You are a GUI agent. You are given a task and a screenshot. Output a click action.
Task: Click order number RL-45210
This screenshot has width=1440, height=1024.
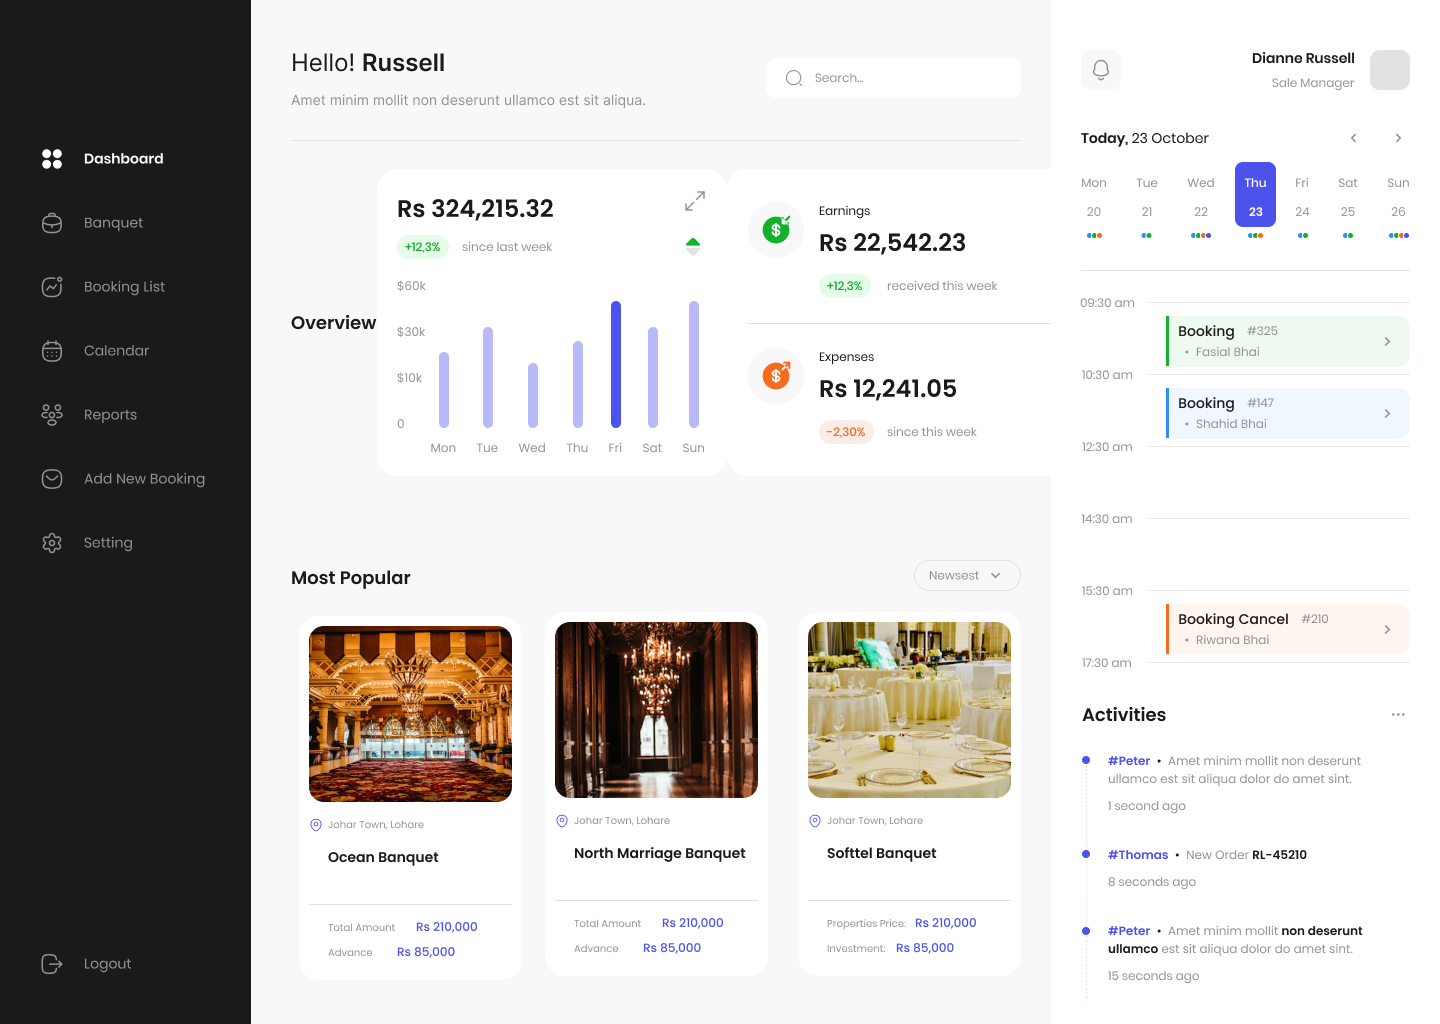(x=1279, y=855)
